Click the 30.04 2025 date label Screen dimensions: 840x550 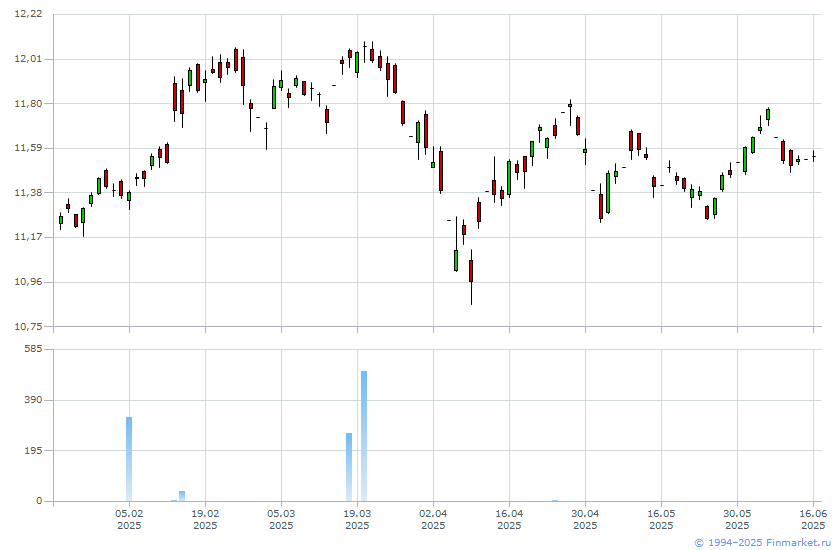pos(586,519)
